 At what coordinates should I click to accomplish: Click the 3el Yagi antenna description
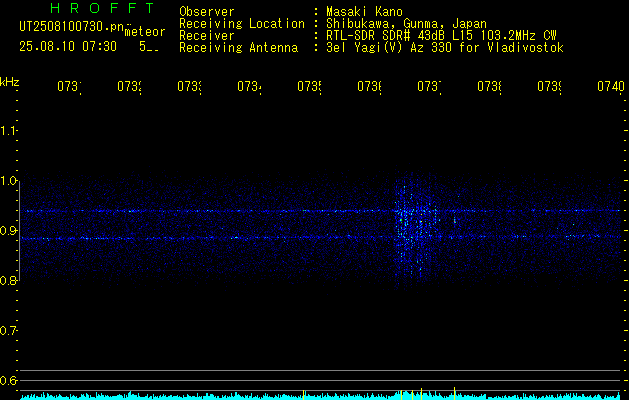(x=445, y=48)
